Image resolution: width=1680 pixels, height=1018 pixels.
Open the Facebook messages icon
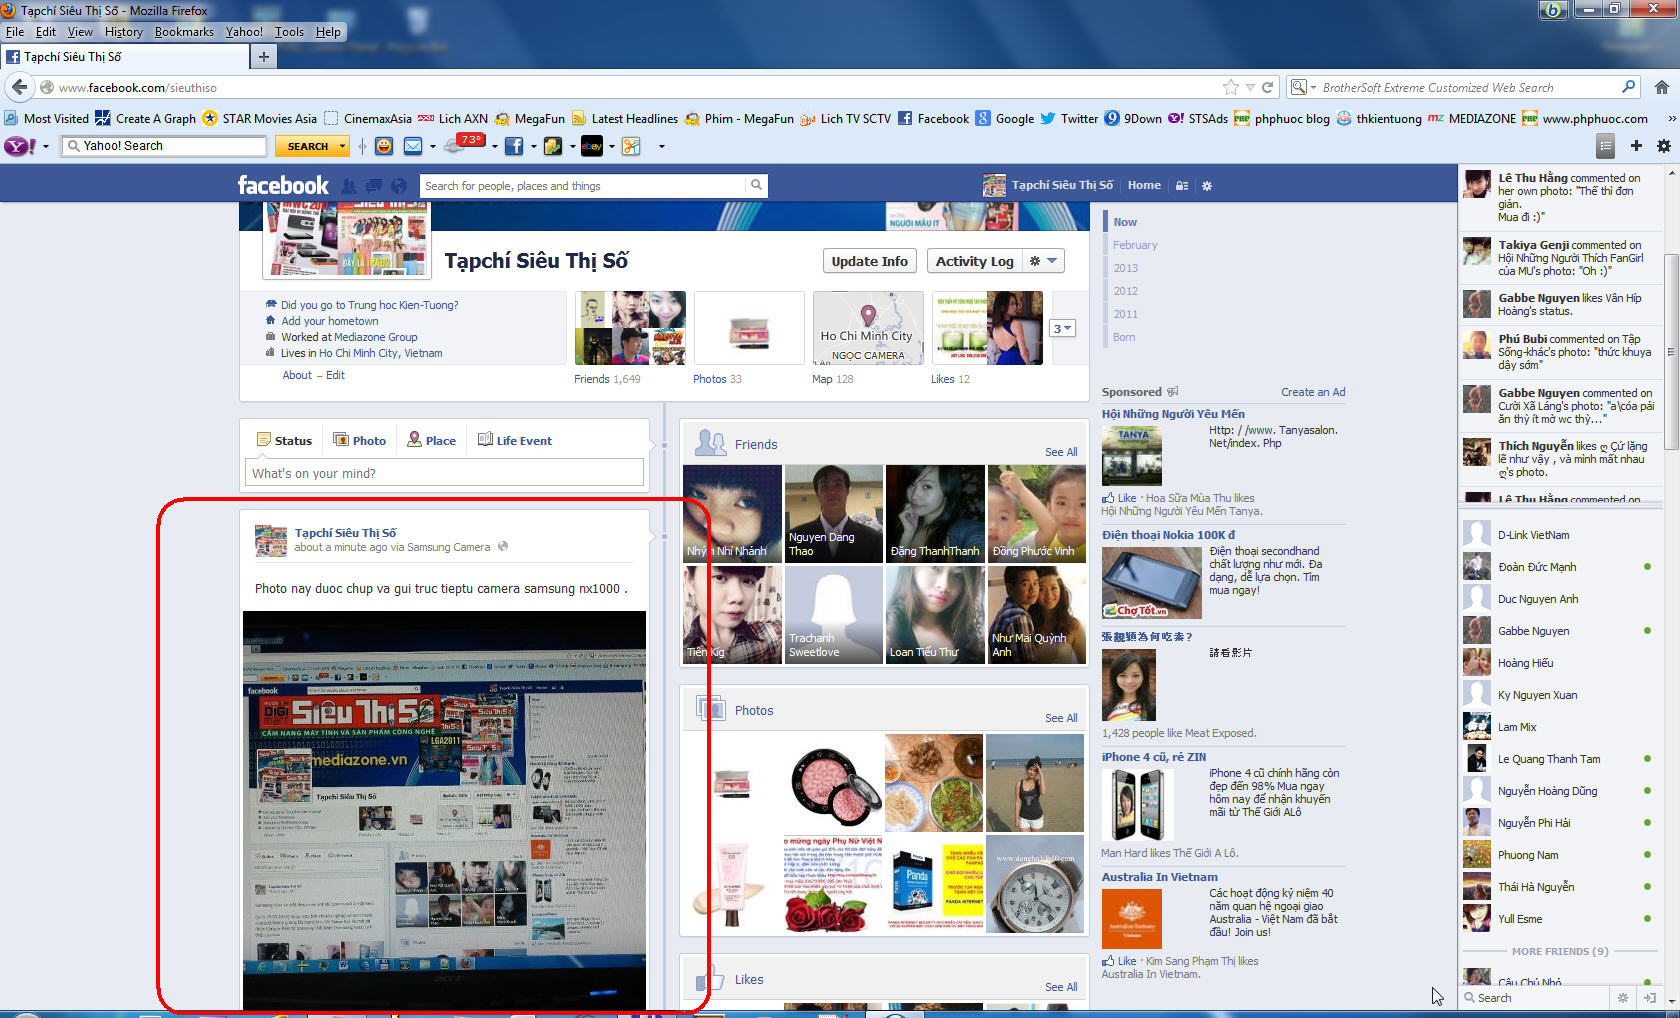[373, 186]
